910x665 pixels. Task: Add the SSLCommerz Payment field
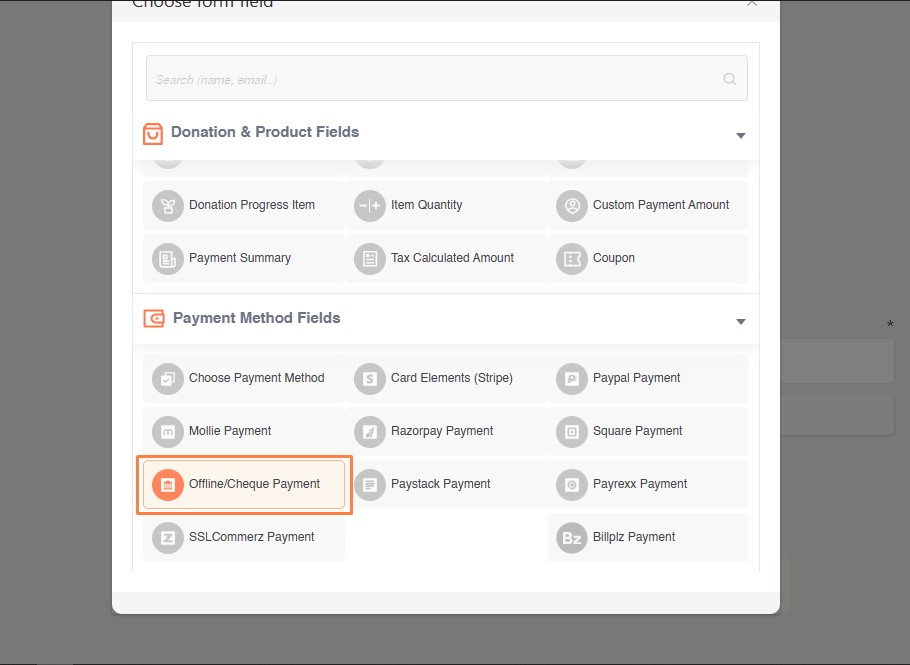244,537
